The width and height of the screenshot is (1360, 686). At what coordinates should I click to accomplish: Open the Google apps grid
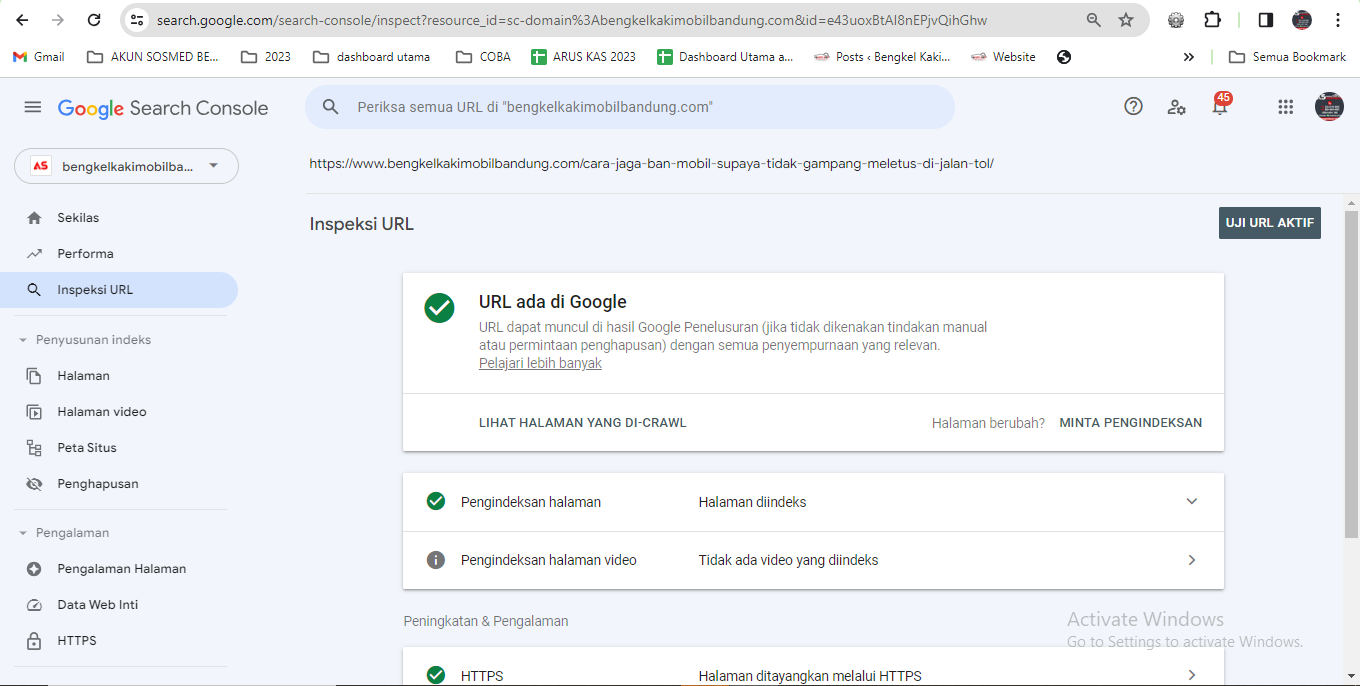click(1286, 107)
